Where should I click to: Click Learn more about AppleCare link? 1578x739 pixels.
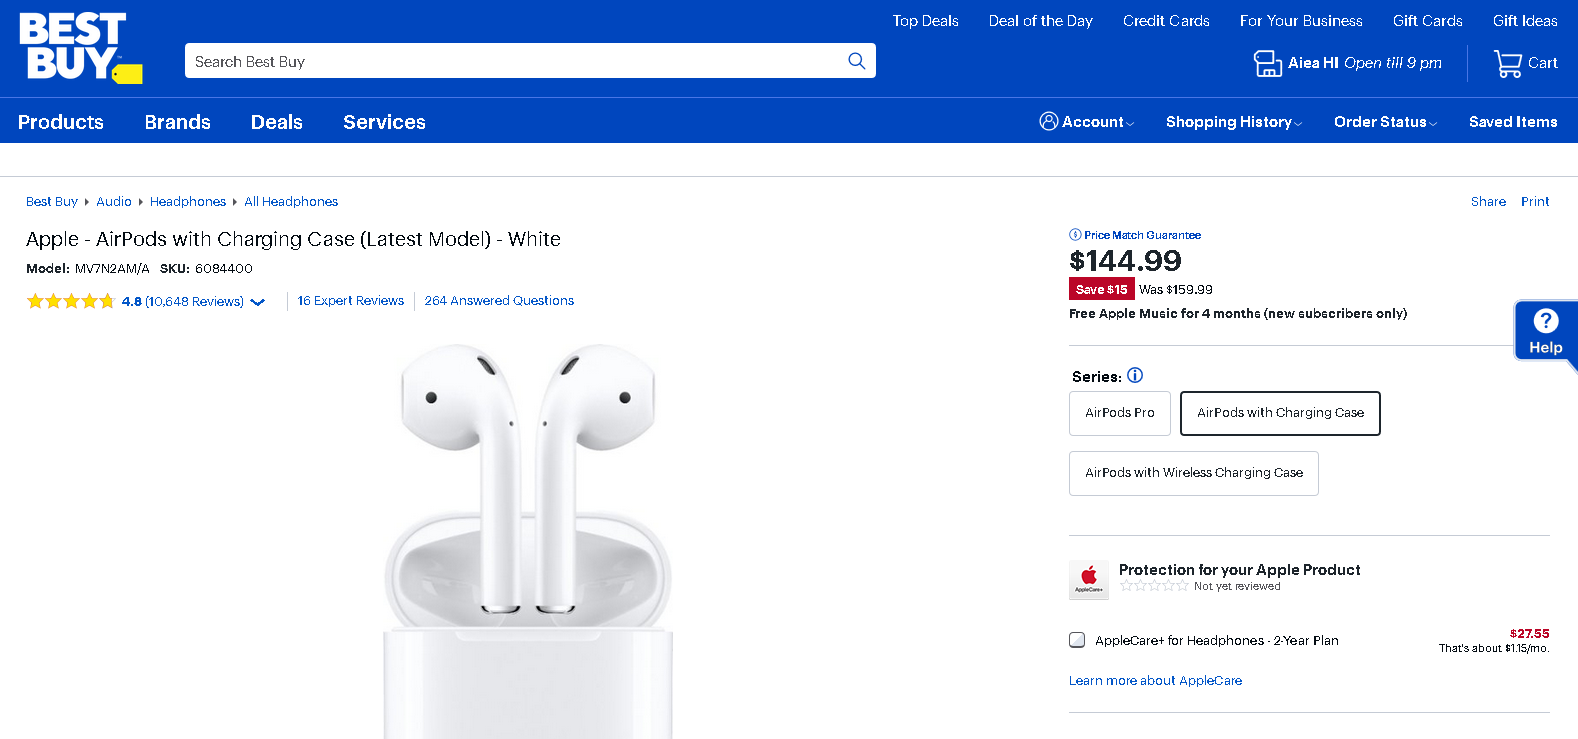(x=1155, y=681)
